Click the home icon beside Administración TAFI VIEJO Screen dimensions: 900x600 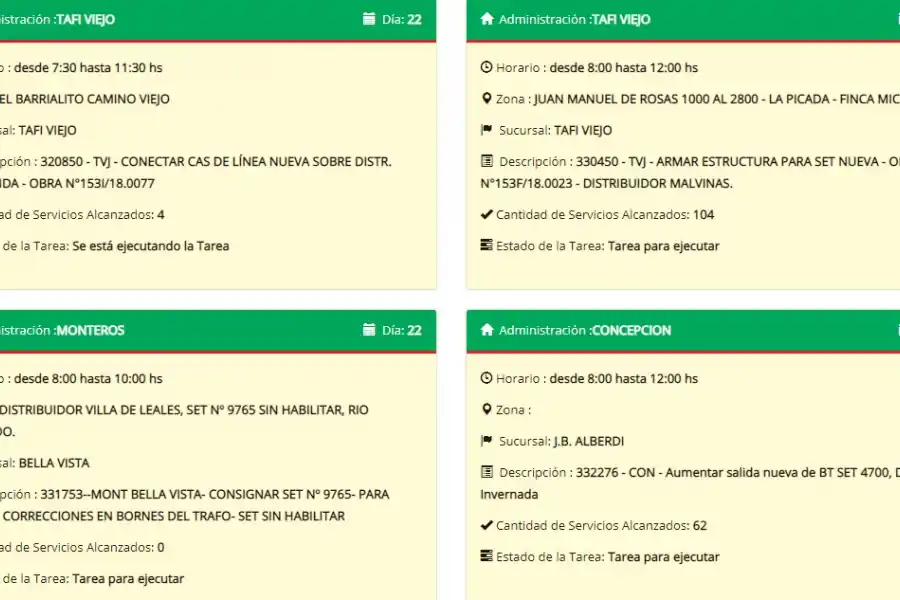click(x=485, y=19)
